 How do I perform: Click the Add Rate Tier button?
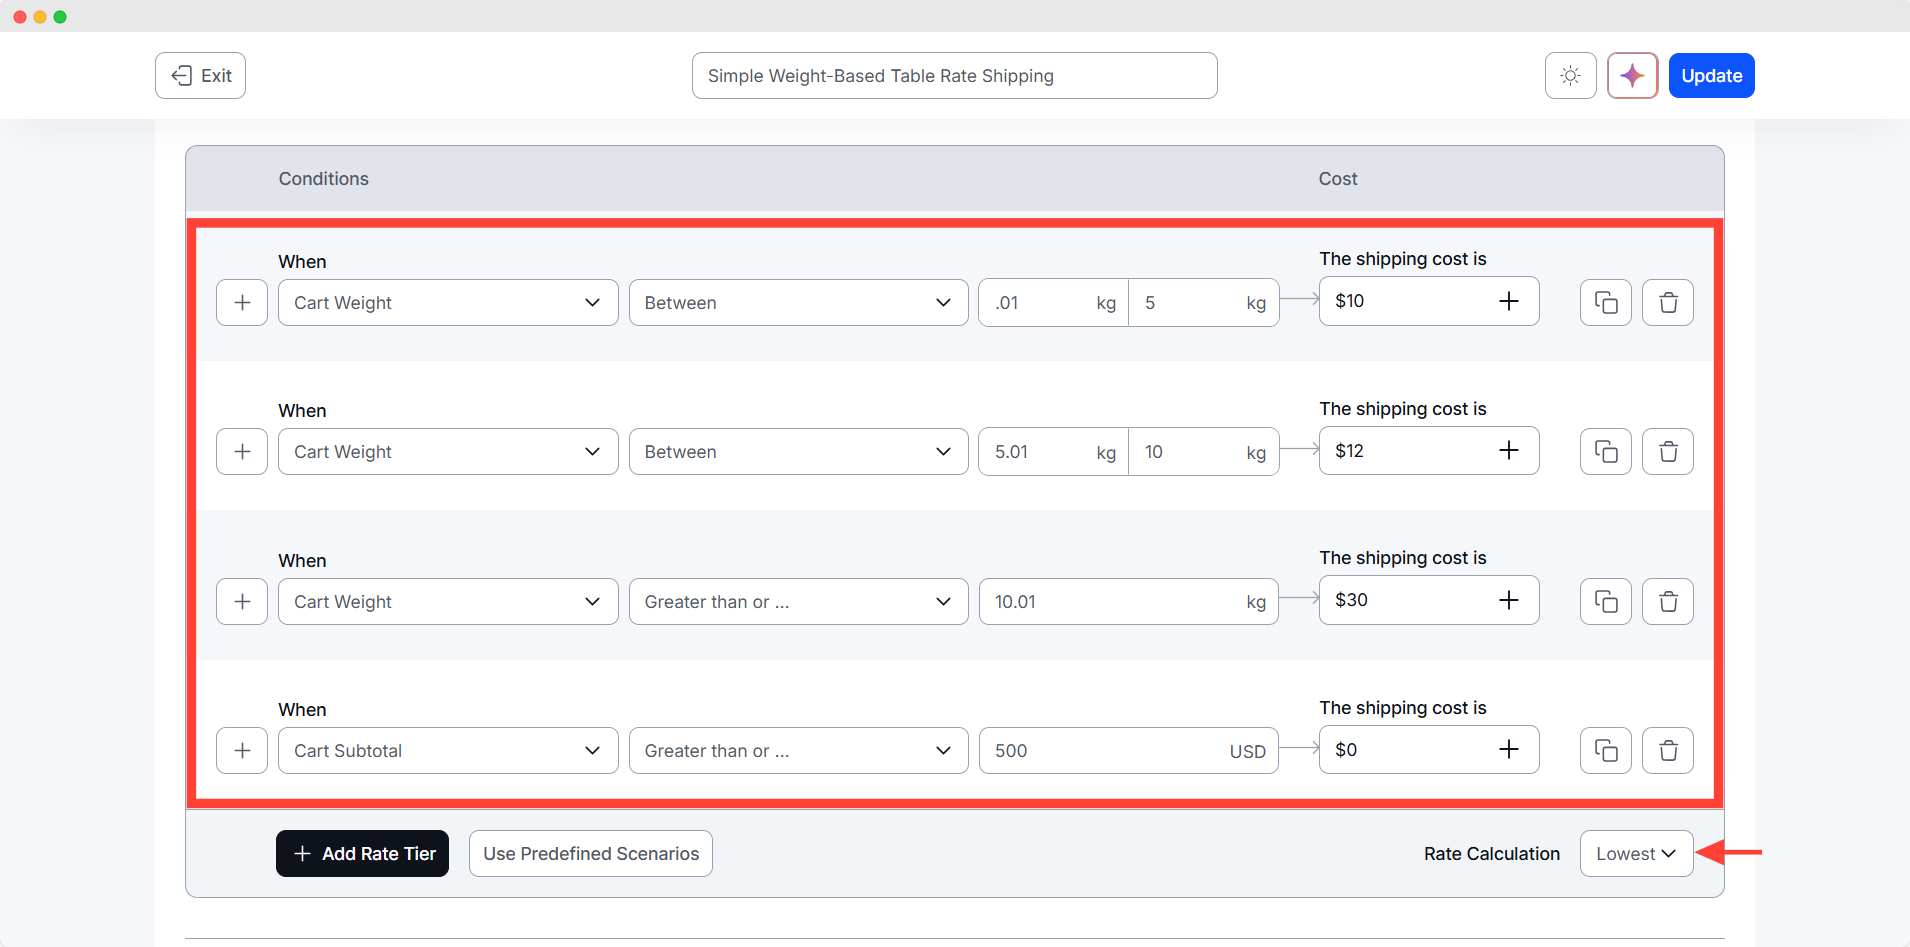[x=361, y=853]
